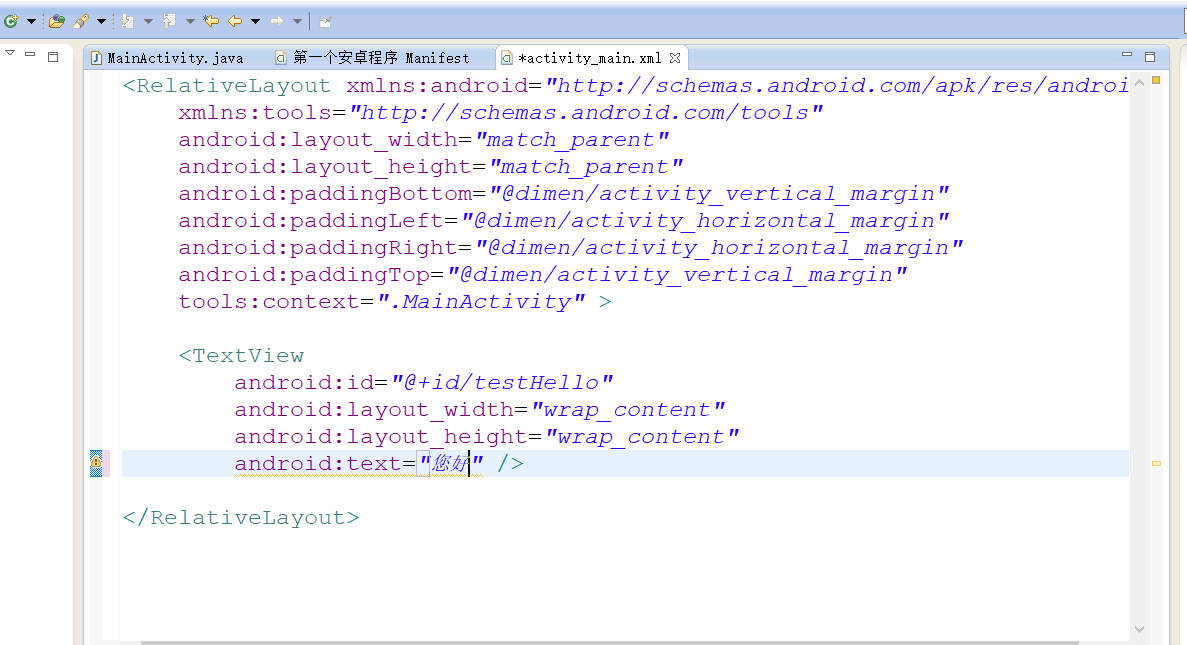The width and height of the screenshot is (1187, 645).
Task: Click "match_parent" value of layout_height
Action: pos(587,167)
